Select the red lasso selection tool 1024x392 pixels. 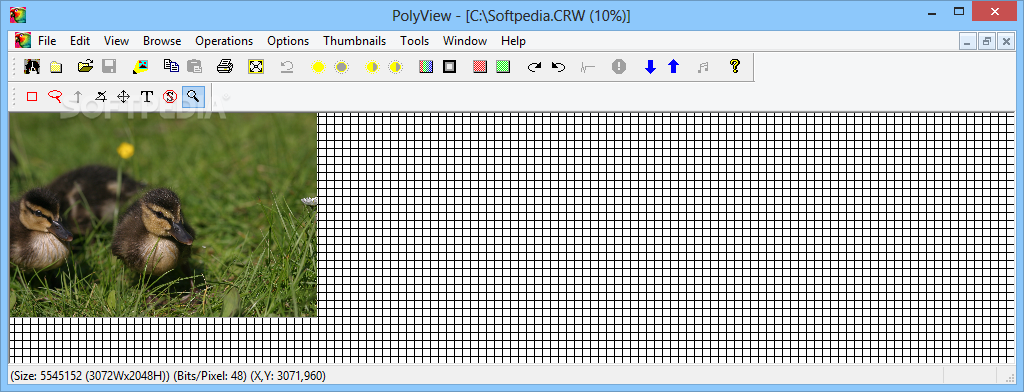[x=55, y=97]
